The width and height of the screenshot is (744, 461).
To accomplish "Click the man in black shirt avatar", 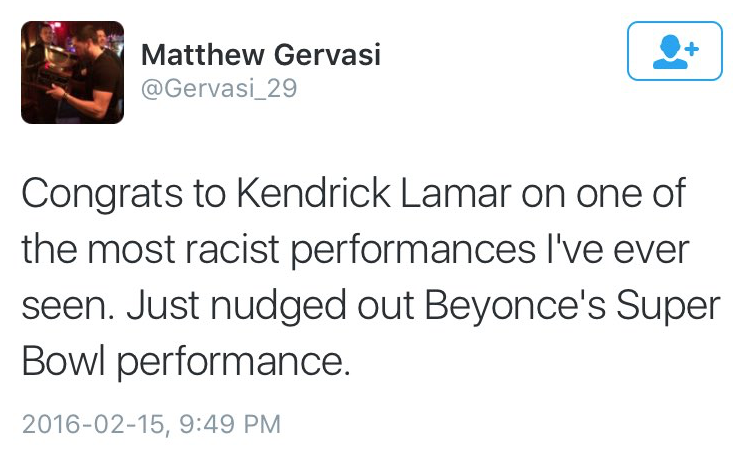I will (x=73, y=73).
